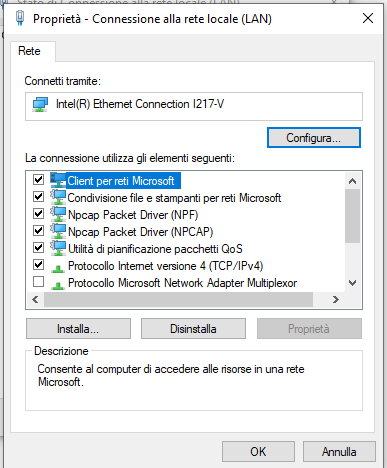The width and height of the screenshot is (387, 468).
Task: Click the Disinstalla button
Action: tap(193, 329)
